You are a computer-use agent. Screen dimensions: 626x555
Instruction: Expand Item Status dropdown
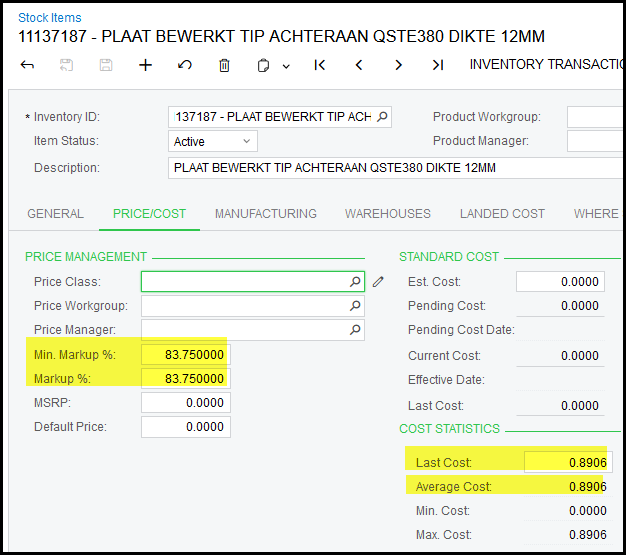245,142
